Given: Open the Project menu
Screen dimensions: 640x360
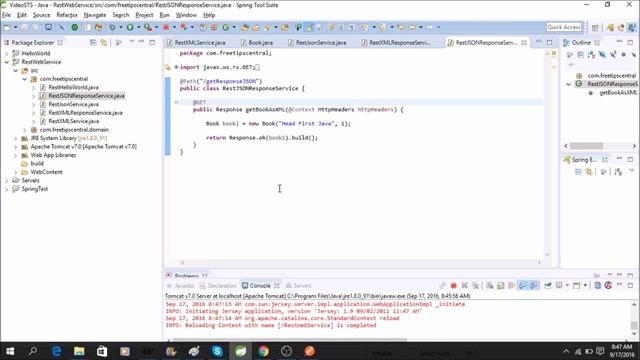Looking at the screenshot, I should (x=144, y=15).
